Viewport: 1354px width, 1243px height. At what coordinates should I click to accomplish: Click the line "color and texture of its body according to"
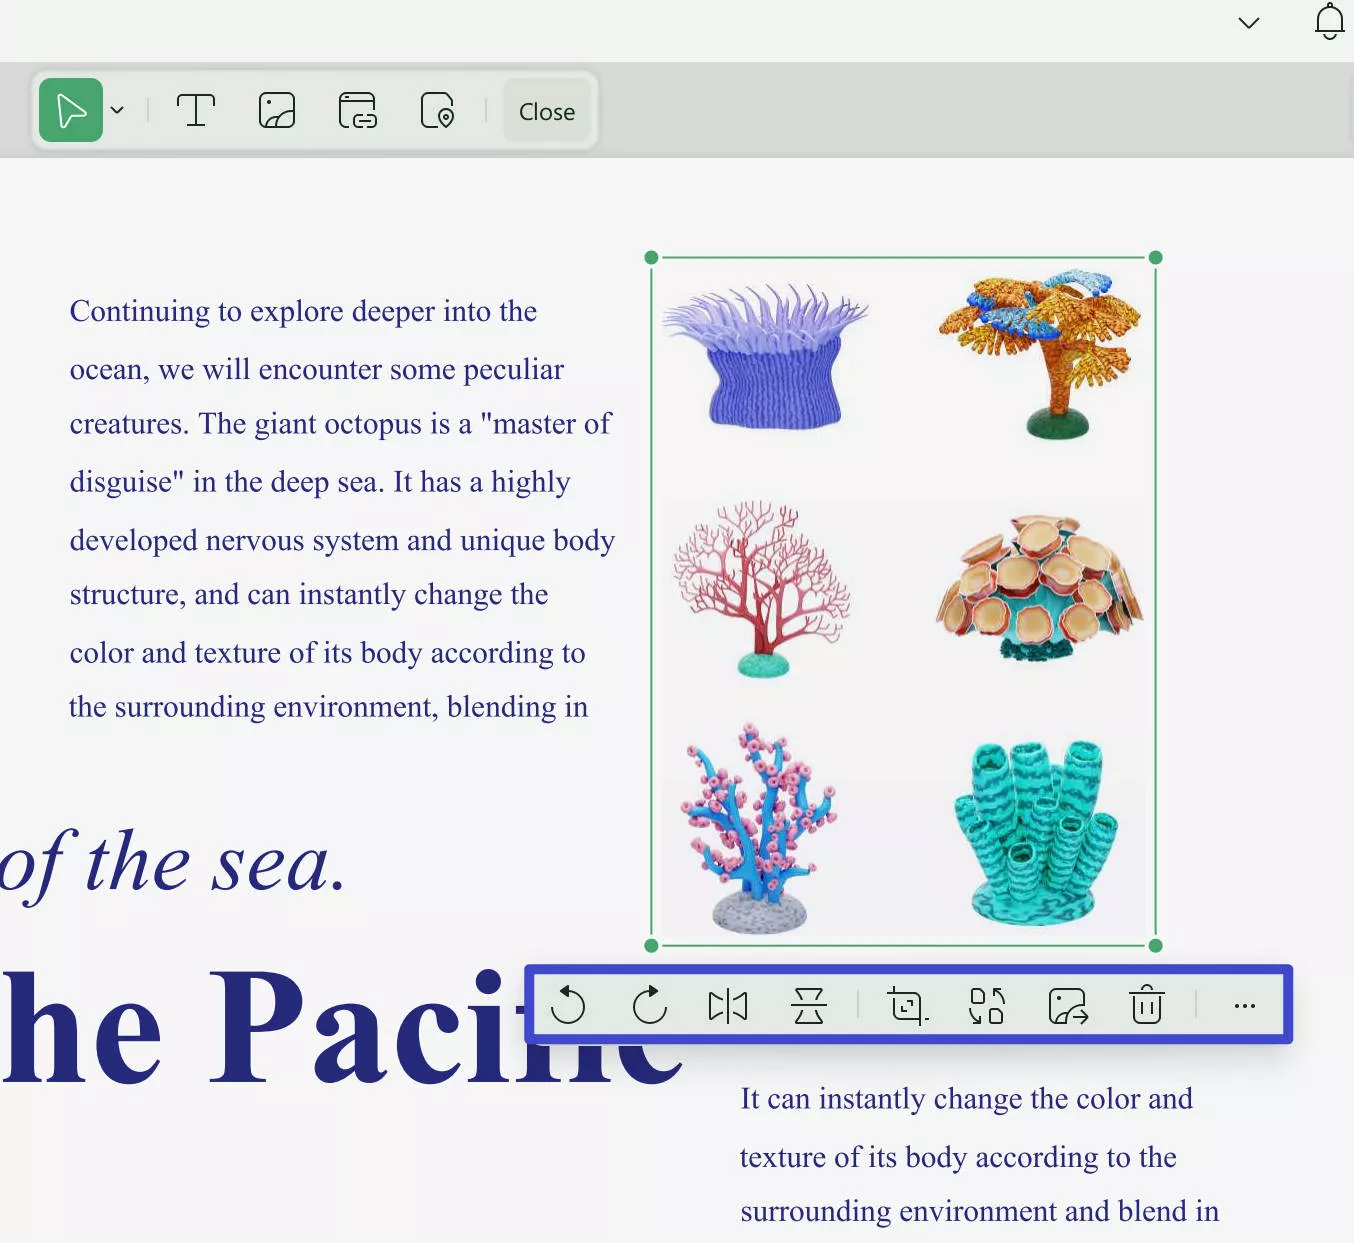point(327,653)
